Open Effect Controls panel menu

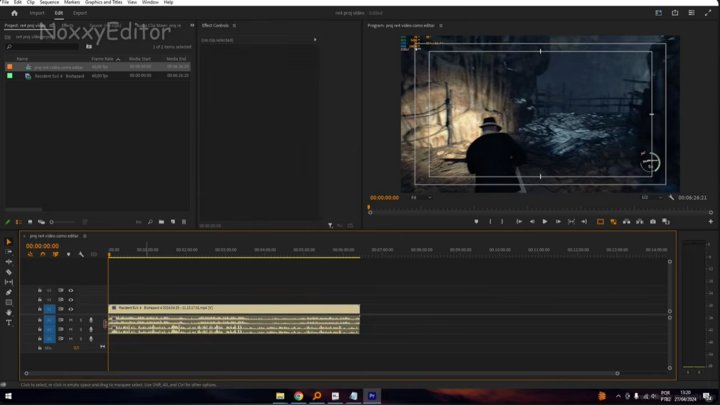coord(234,25)
